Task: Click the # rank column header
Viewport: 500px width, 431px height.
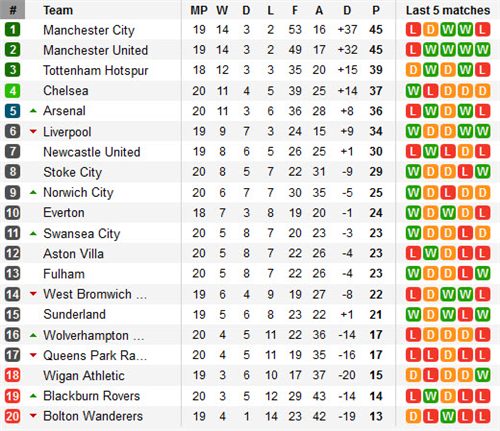Action: (x=13, y=10)
